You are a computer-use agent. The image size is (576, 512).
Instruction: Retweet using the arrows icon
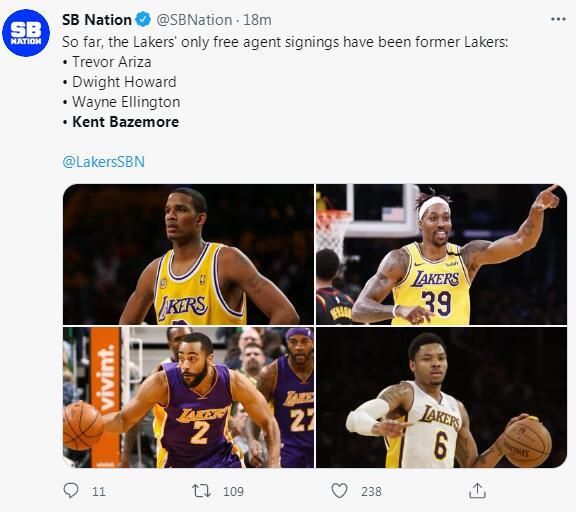point(201,491)
